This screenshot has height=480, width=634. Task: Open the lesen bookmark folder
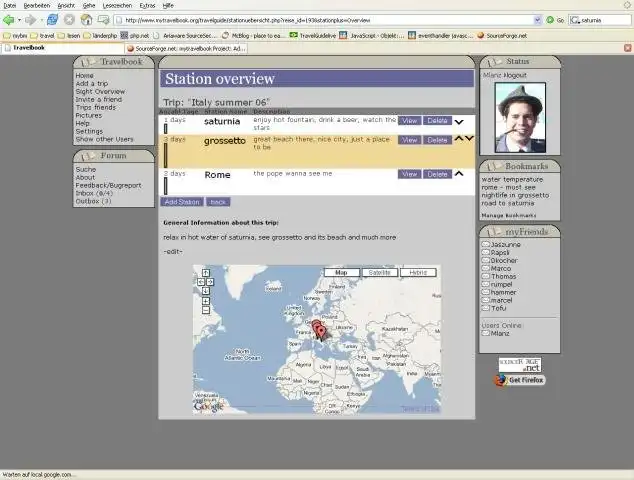[69, 36]
